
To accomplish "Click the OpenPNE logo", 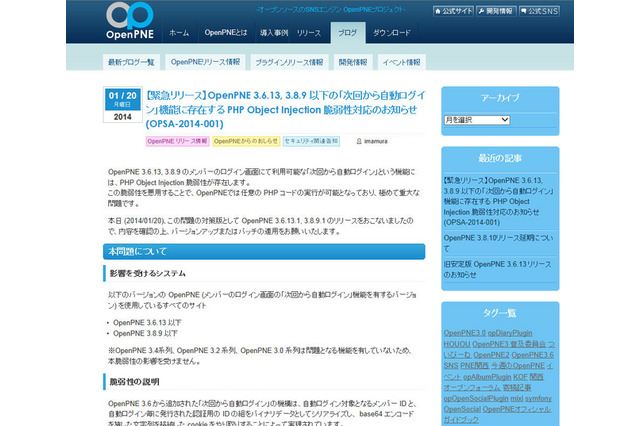I will (x=130, y=21).
